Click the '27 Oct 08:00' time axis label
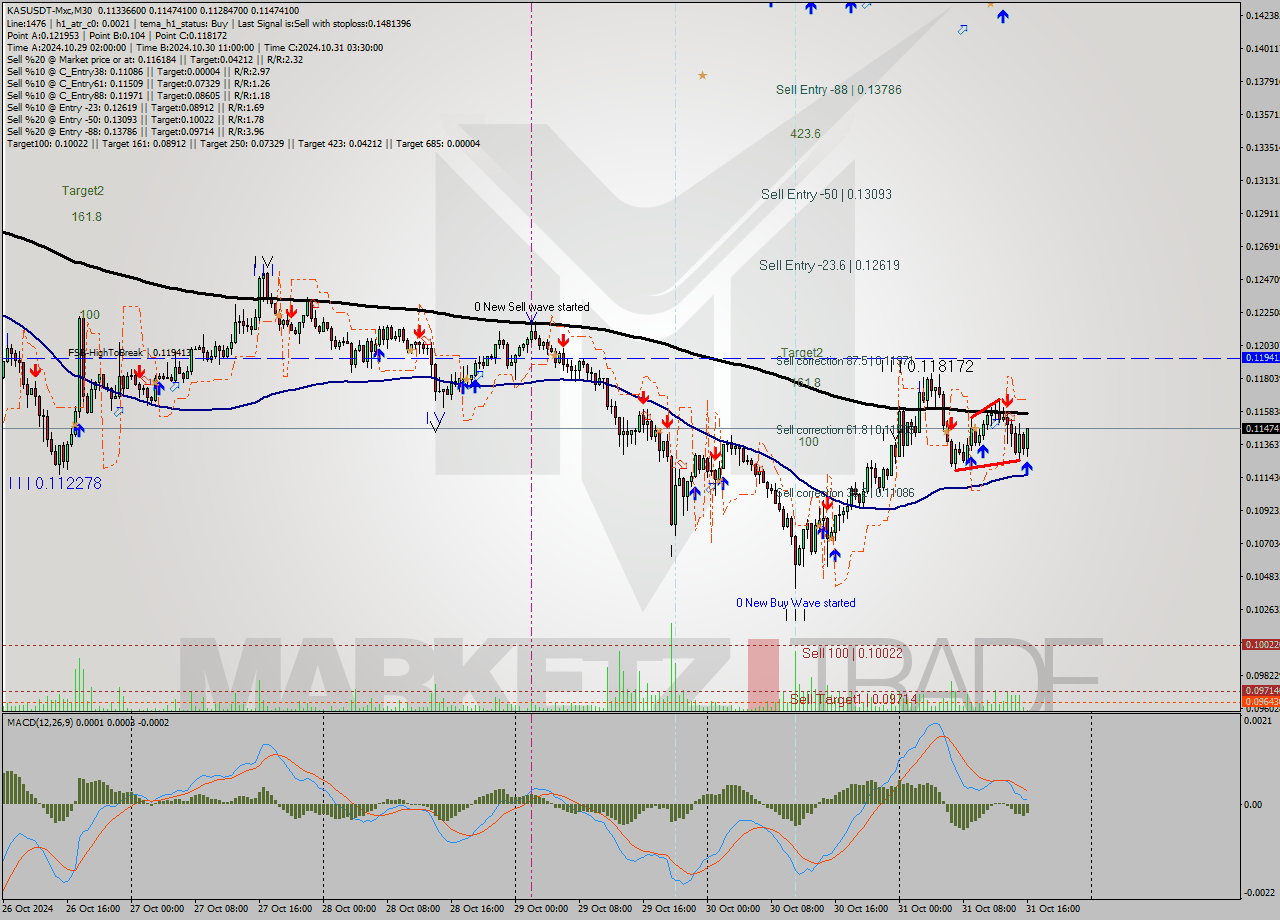 coord(221,909)
